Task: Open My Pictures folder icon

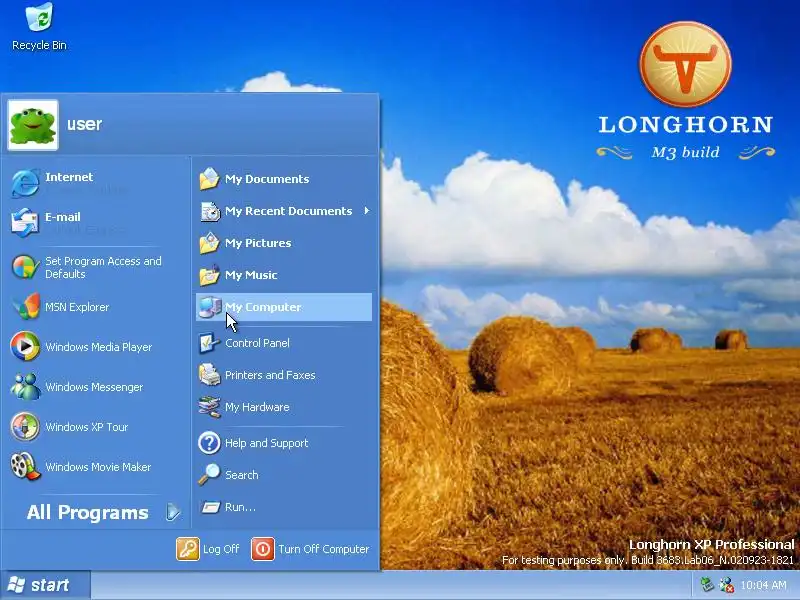Action: [209, 243]
